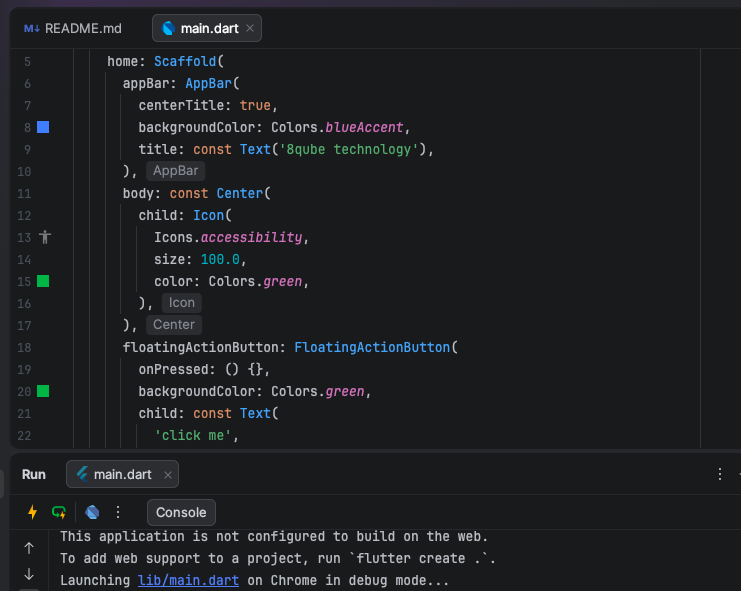Image resolution: width=741 pixels, height=591 pixels.
Task: Open Run panel options kebab menu
Action: point(720,474)
